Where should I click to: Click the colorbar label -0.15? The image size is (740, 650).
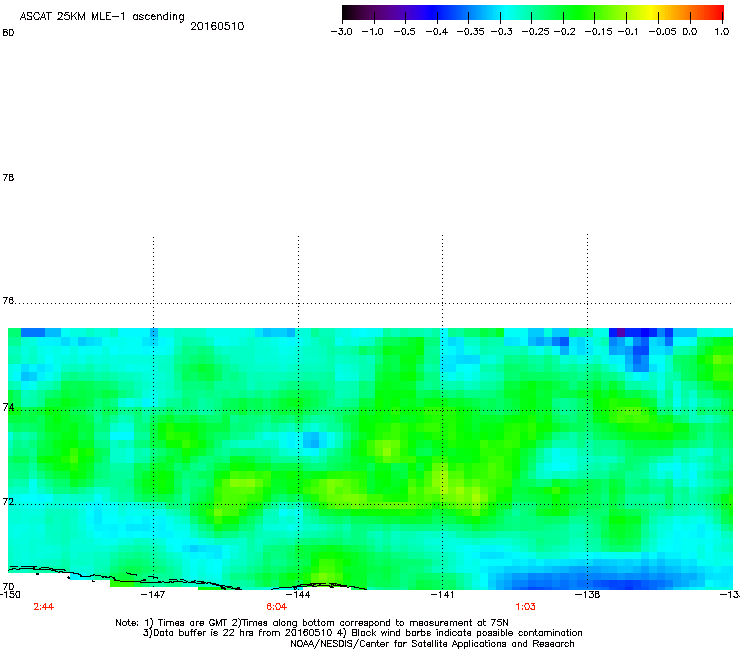point(598,32)
